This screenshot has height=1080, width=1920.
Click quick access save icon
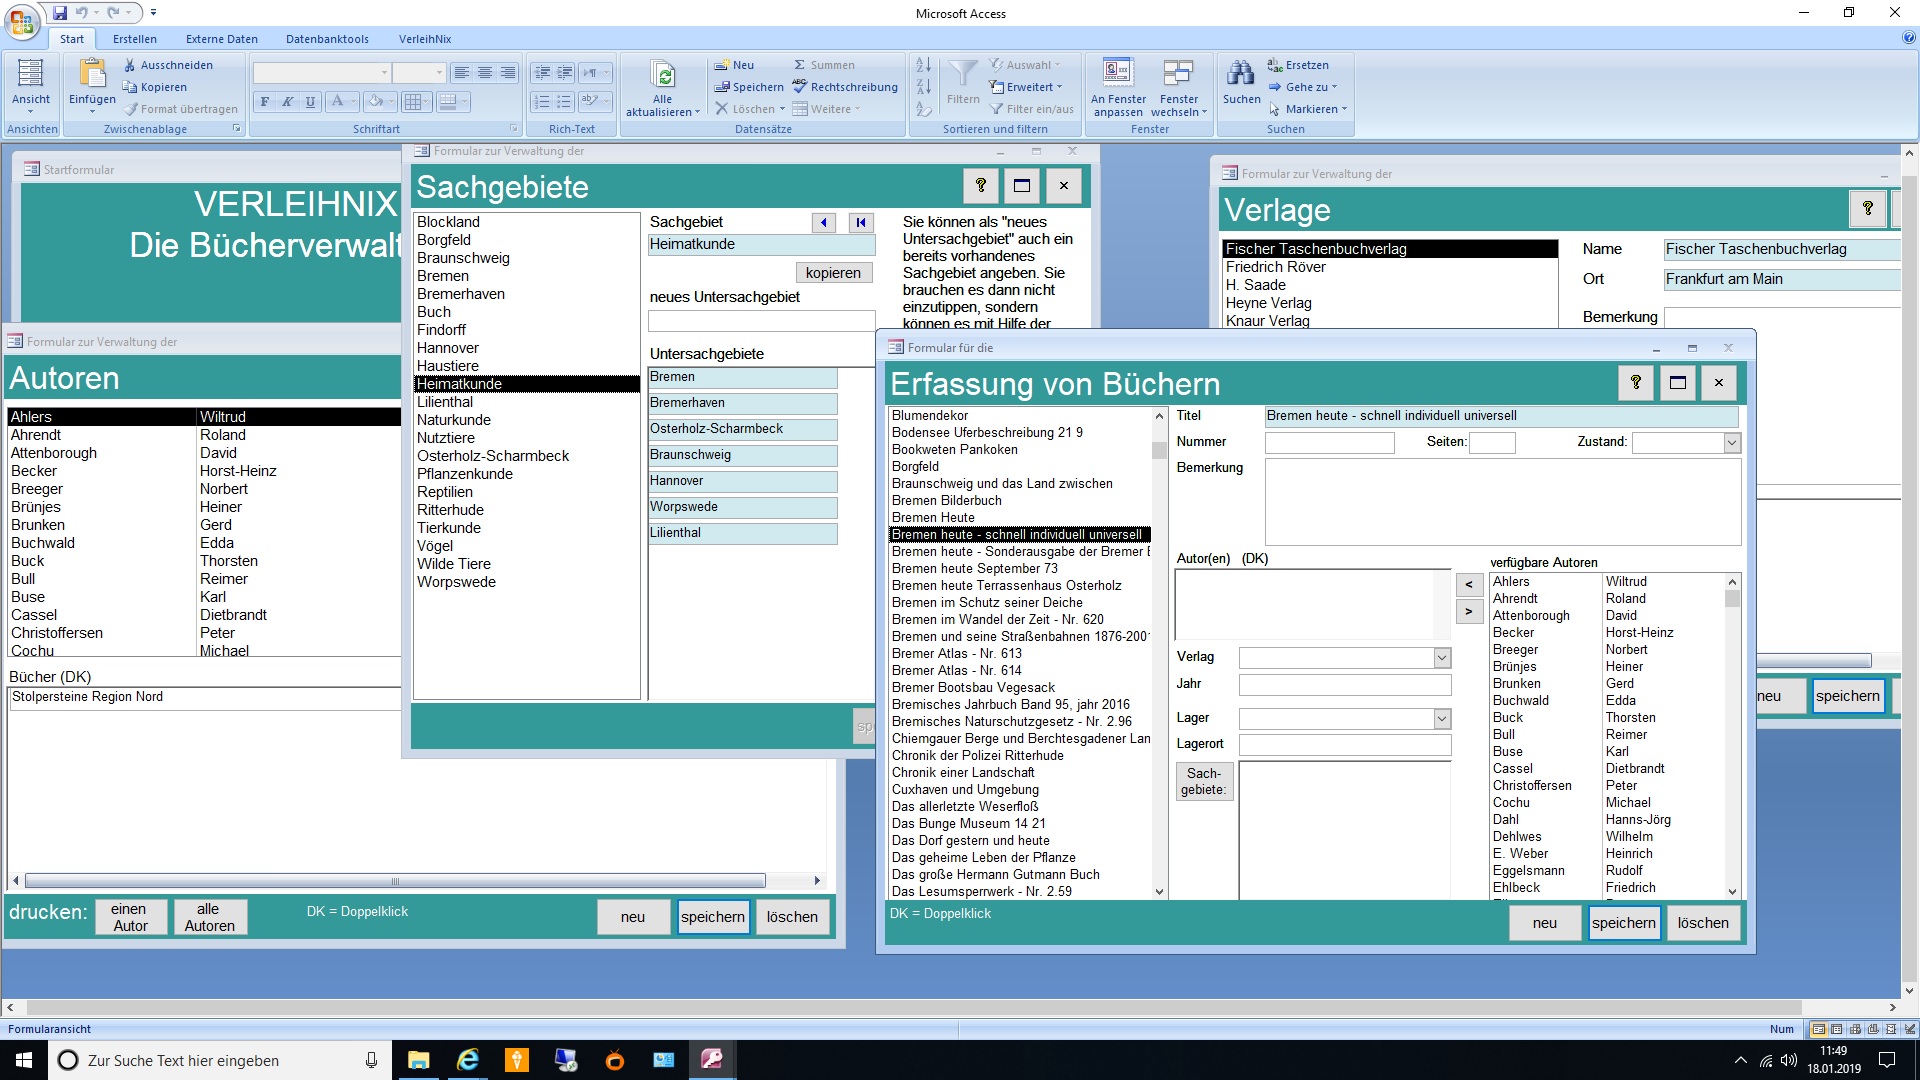coord(60,13)
